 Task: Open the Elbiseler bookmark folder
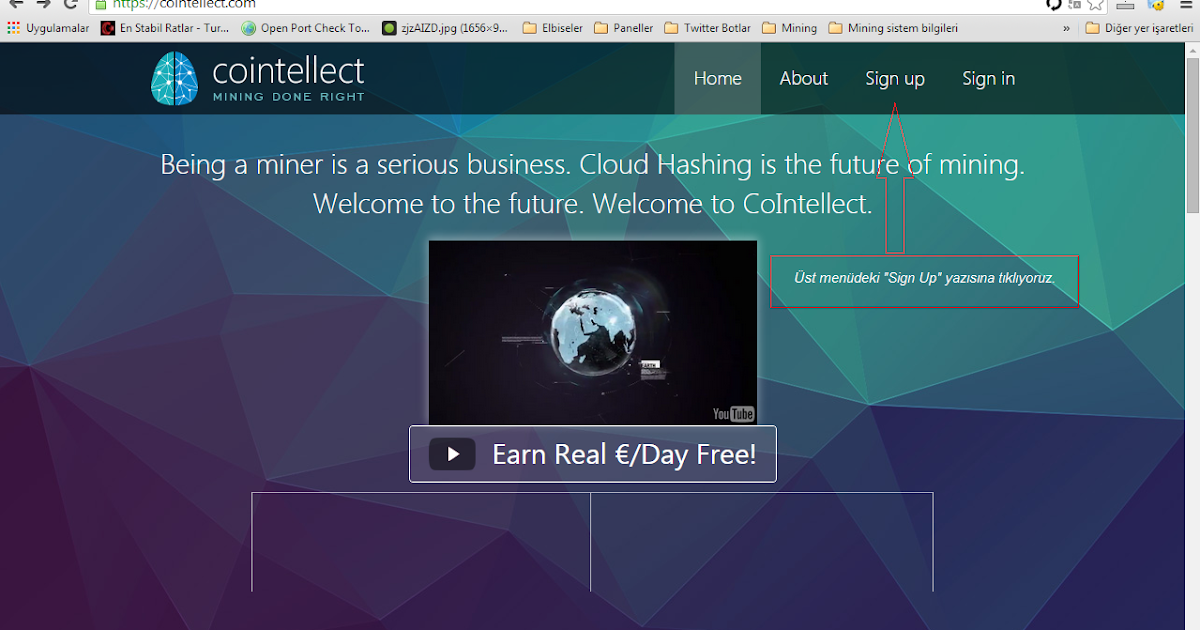pyautogui.click(x=553, y=28)
